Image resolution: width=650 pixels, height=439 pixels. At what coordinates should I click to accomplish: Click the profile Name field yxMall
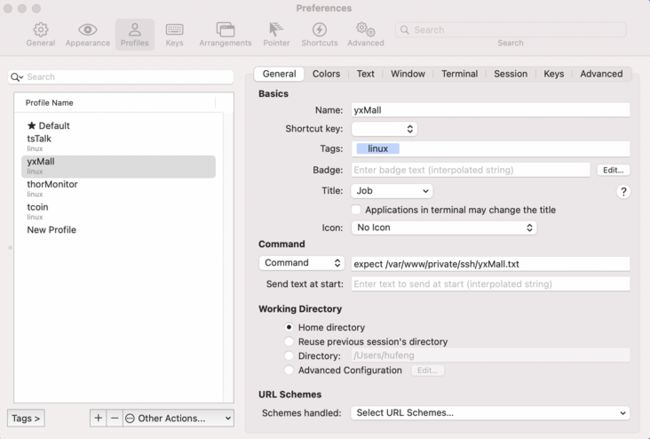point(490,110)
